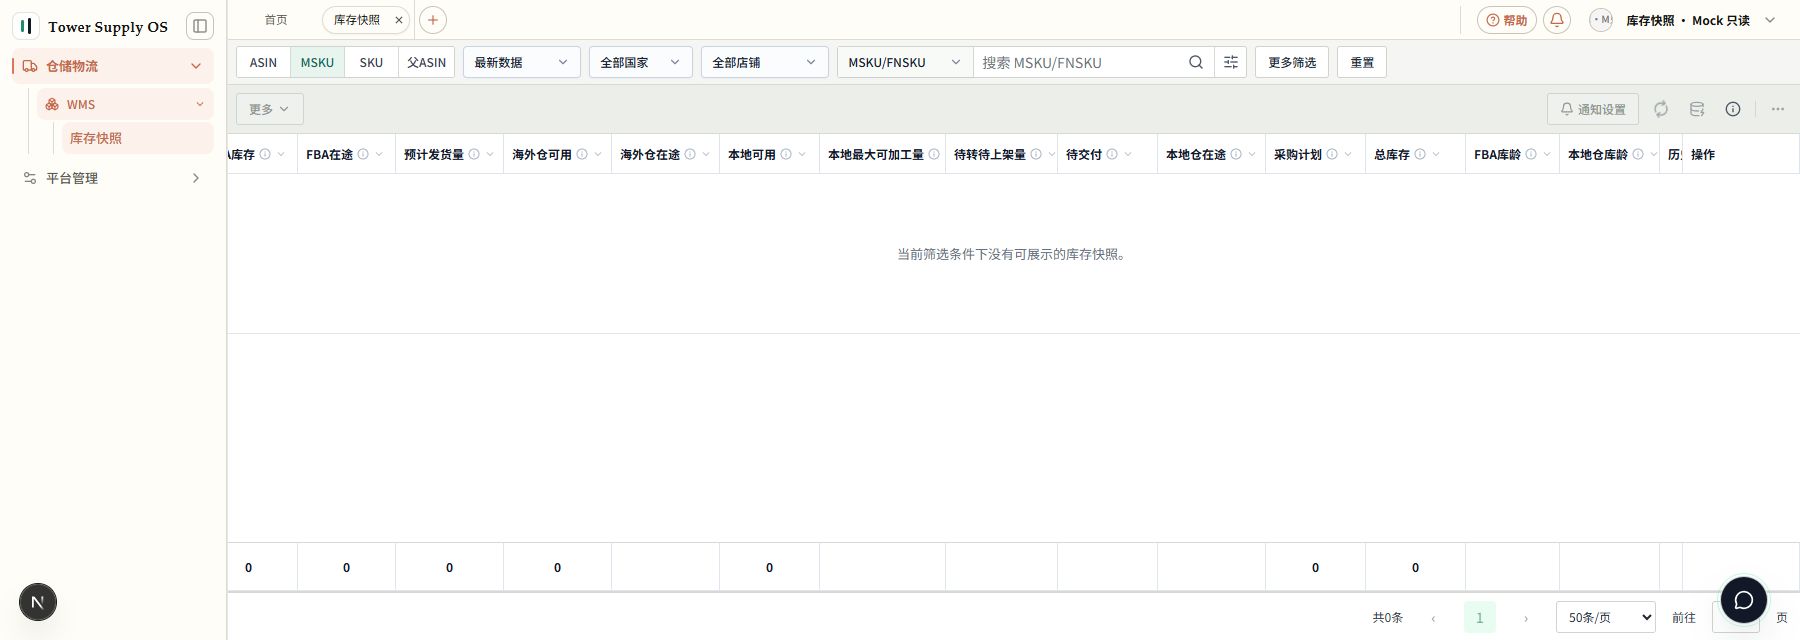Click the 共0条 total count text

pos(1388,618)
